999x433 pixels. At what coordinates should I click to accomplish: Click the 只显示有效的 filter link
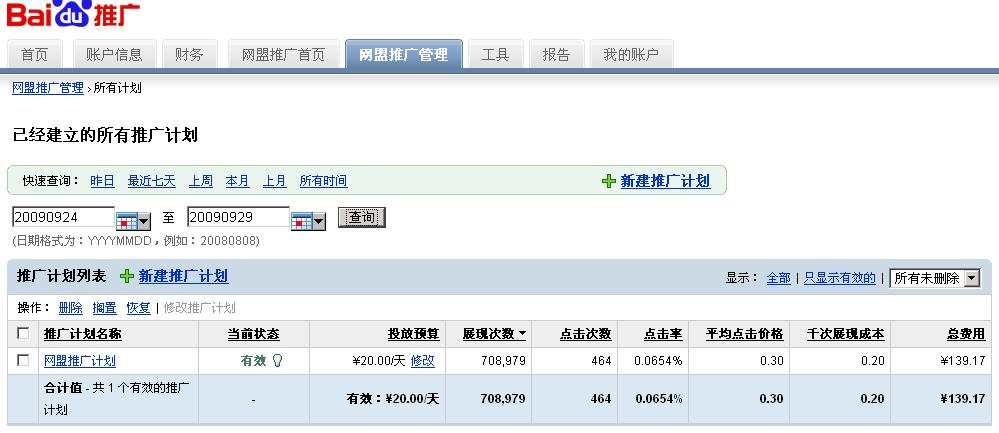(x=839, y=278)
